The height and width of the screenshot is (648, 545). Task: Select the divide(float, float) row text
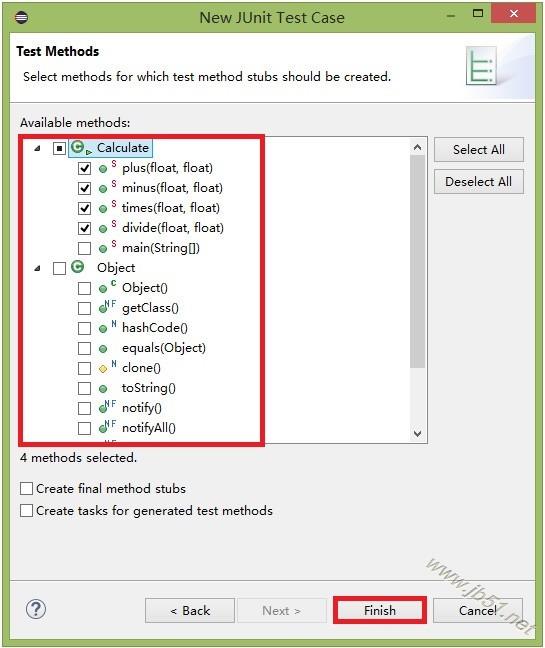(173, 228)
